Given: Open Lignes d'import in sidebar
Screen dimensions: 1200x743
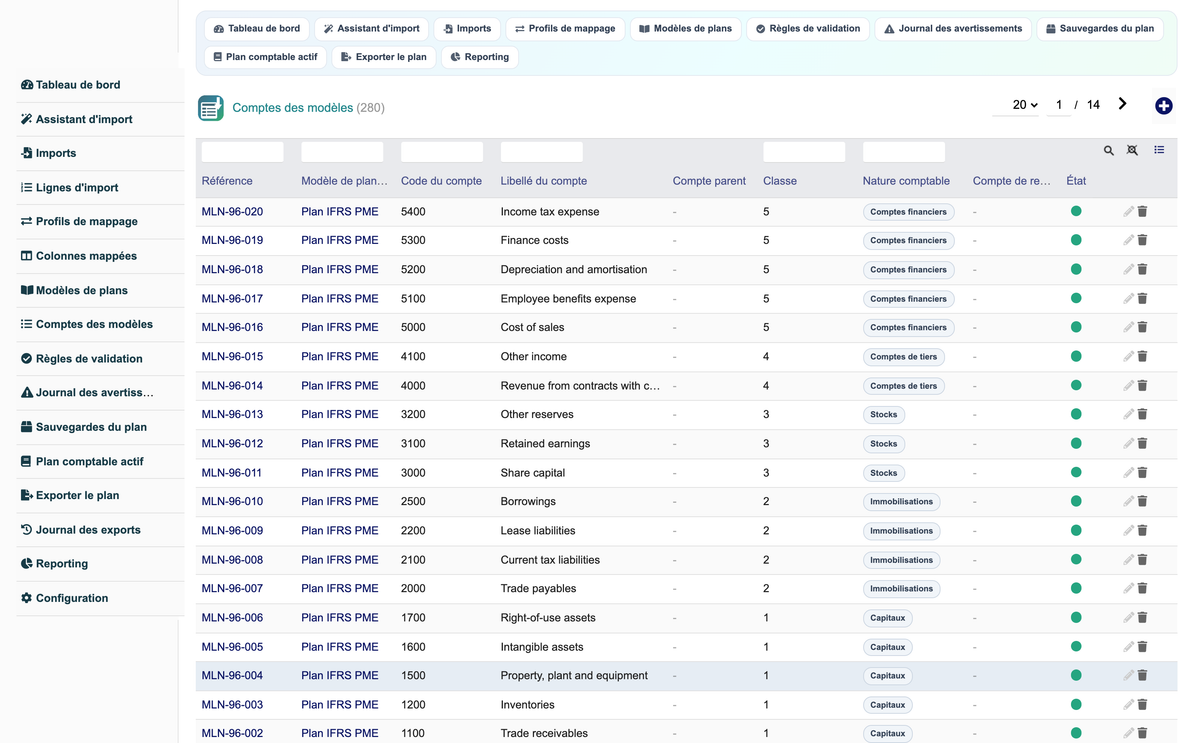Looking at the screenshot, I should [x=77, y=188].
